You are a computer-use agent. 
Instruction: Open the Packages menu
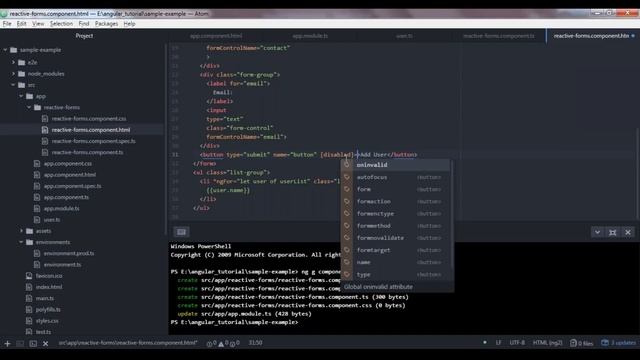[x=106, y=24]
